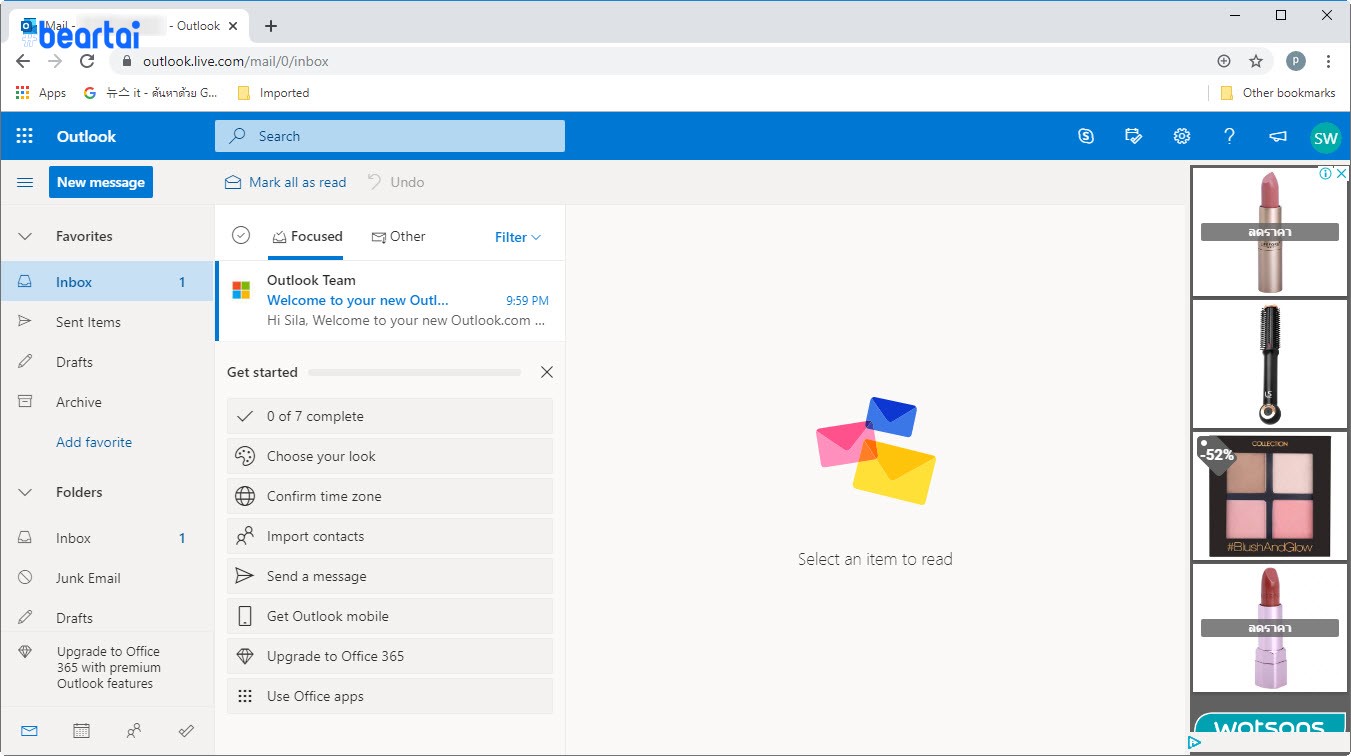Click the Undo arrow icon
This screenshot has width=1351, height=756.
pyautogui.click(x=374, y=182)
